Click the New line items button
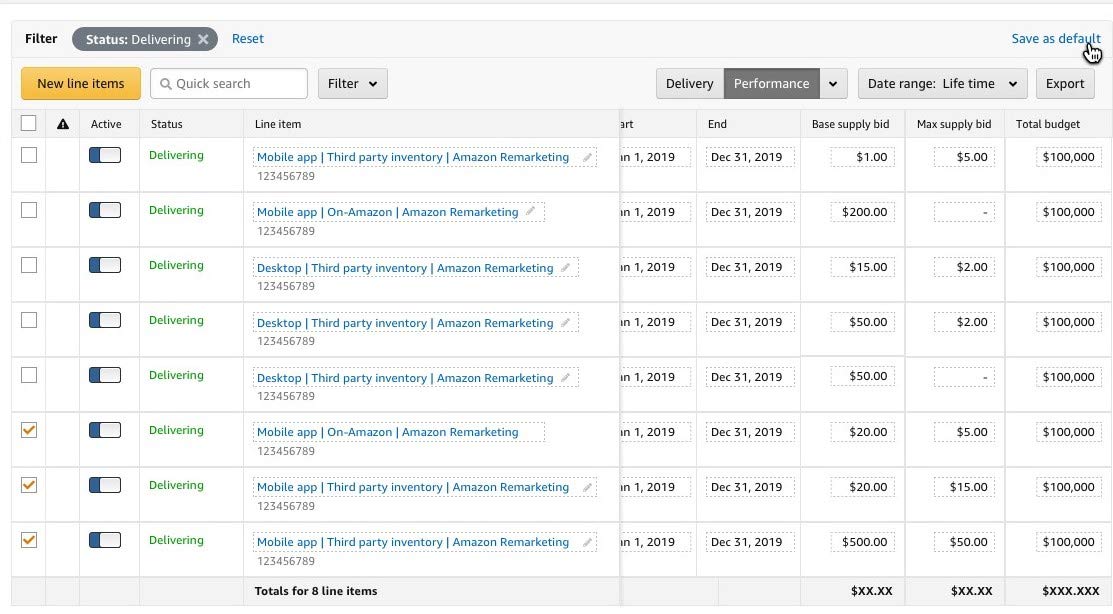The image size is (1113, 614). click(80, 83)
